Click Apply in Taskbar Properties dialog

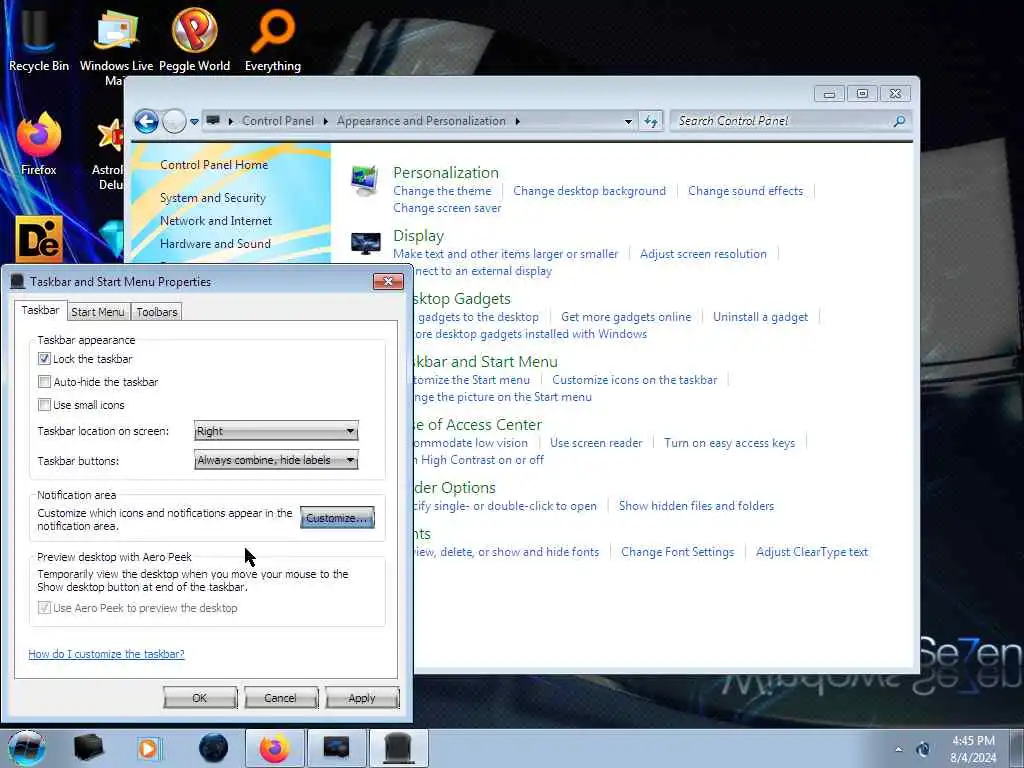tap(362, 698)
